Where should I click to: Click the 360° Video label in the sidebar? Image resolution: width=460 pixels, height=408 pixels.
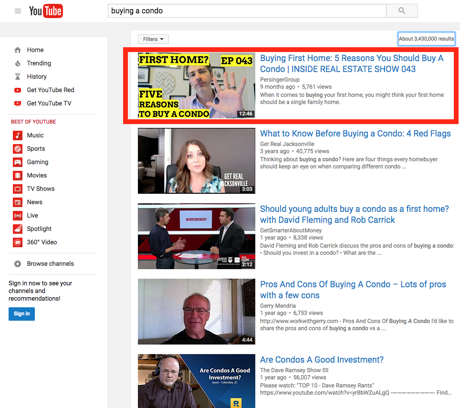[x=42, y=242]
